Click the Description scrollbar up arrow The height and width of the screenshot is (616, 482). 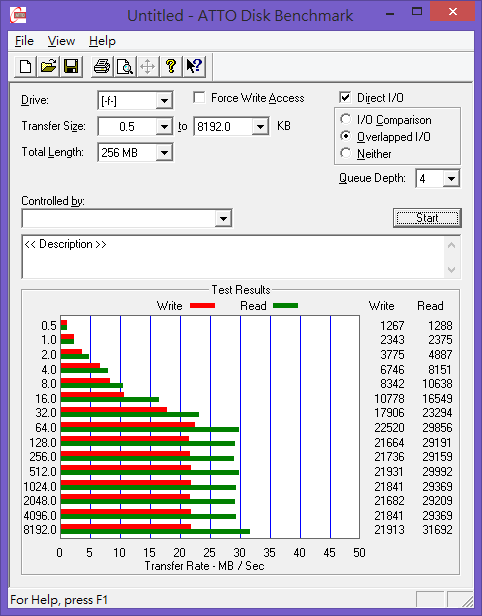[x=451, y=246]
